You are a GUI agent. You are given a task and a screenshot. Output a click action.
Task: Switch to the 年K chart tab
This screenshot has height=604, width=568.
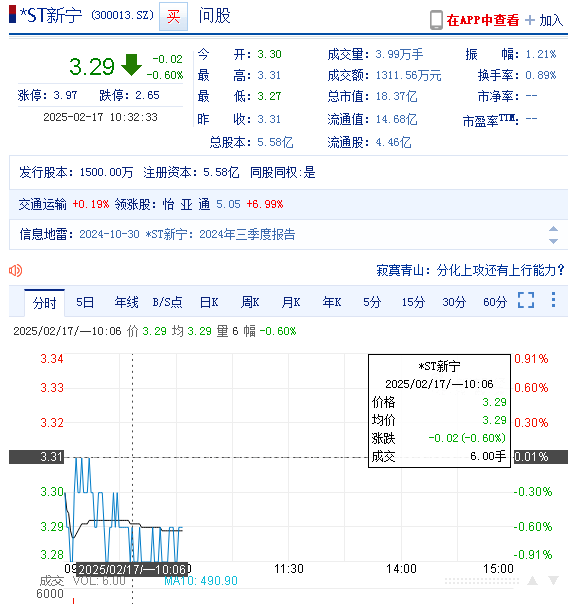(x=332, y=302)
